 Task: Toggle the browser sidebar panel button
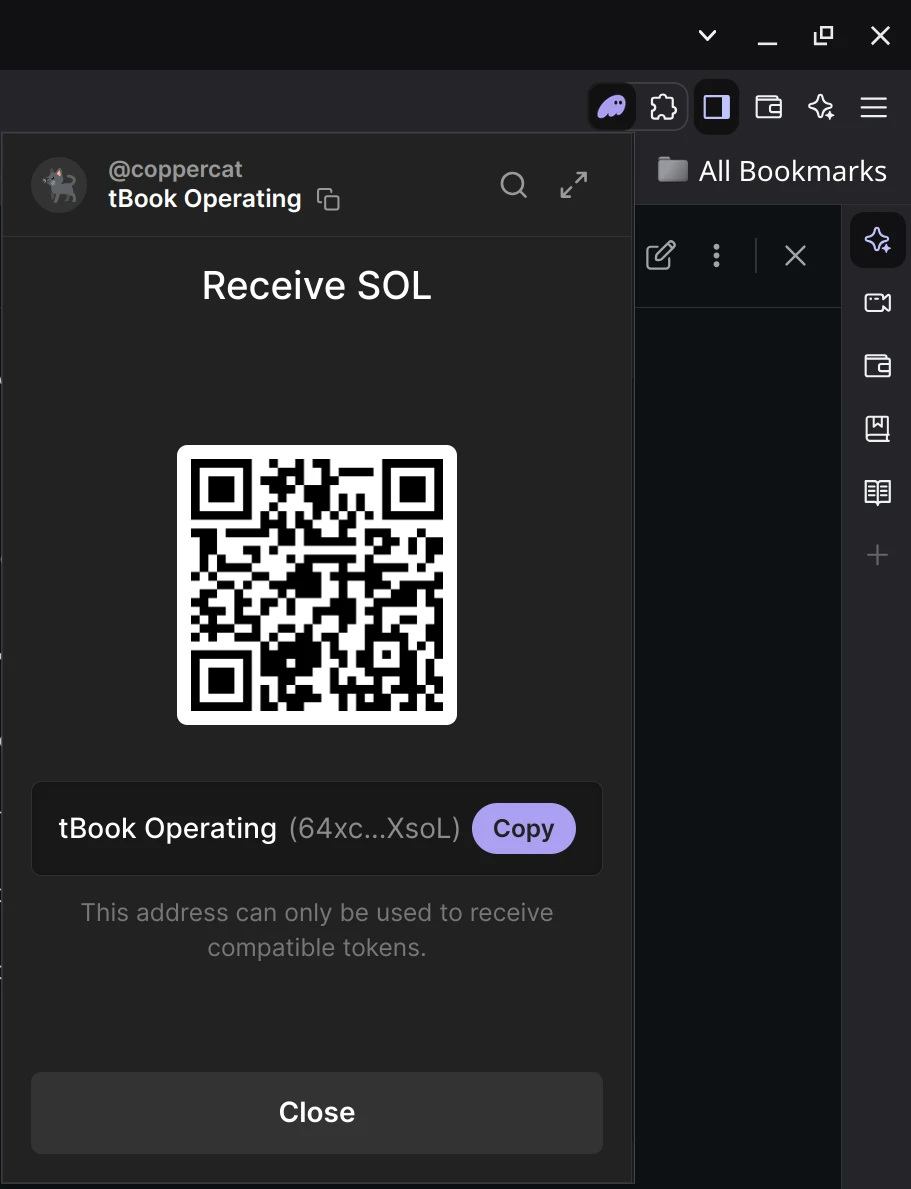(x=716, y=107)
